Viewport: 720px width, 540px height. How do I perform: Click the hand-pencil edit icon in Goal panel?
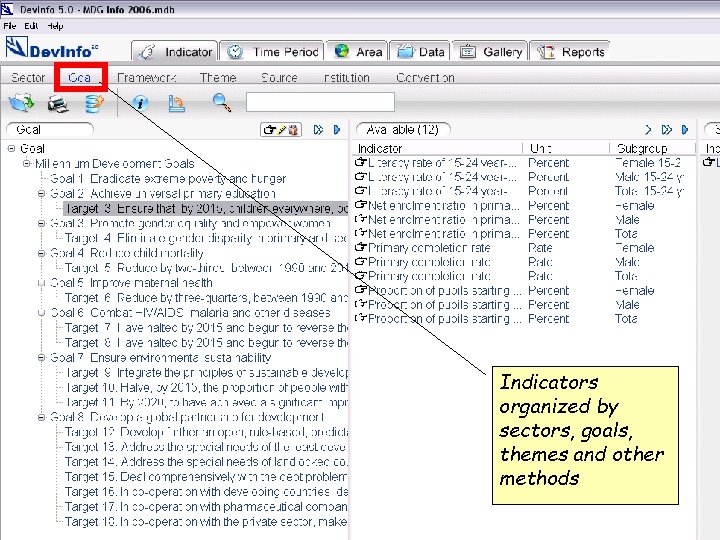(x=281, y=130)
